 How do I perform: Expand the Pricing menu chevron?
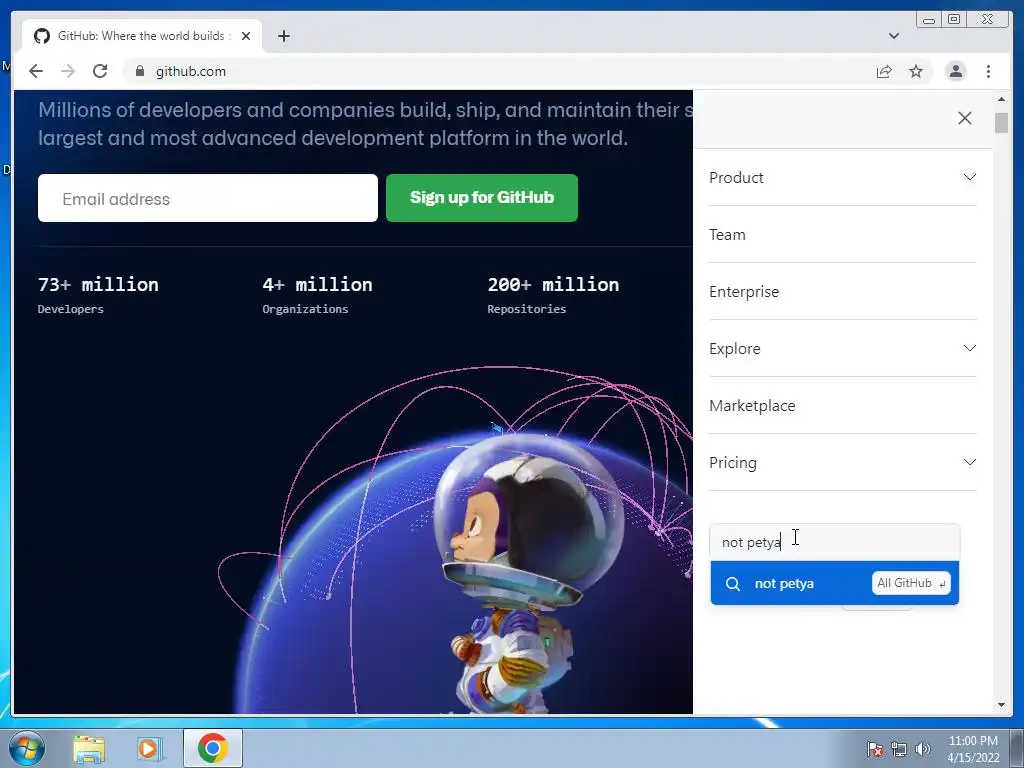[970, 462]
